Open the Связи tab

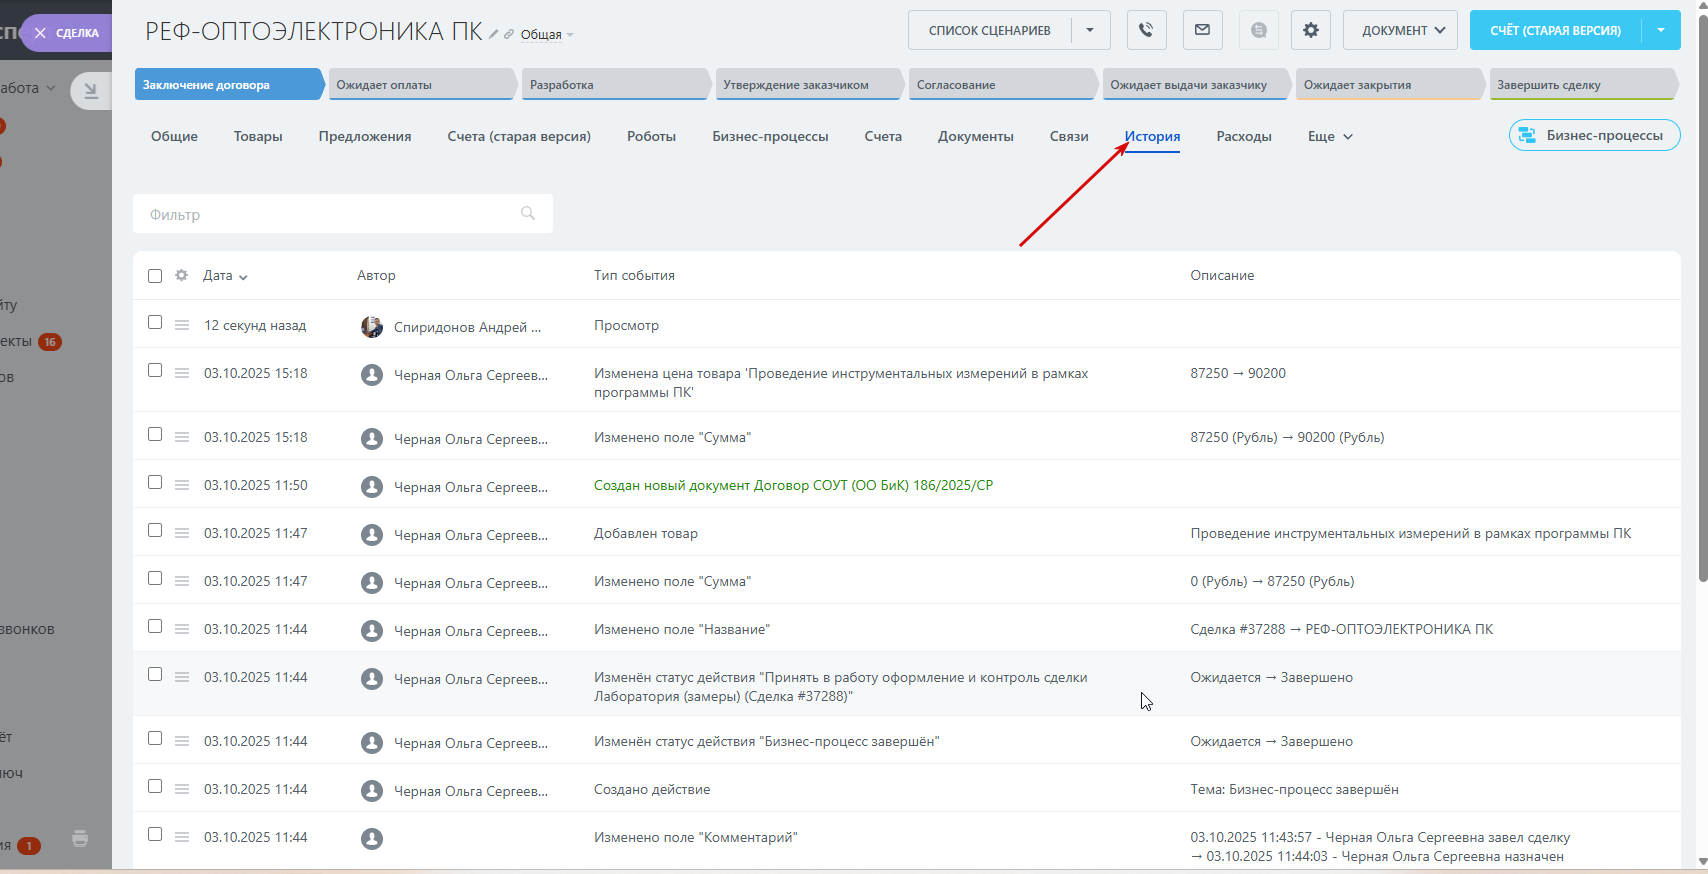[1069, 136]
